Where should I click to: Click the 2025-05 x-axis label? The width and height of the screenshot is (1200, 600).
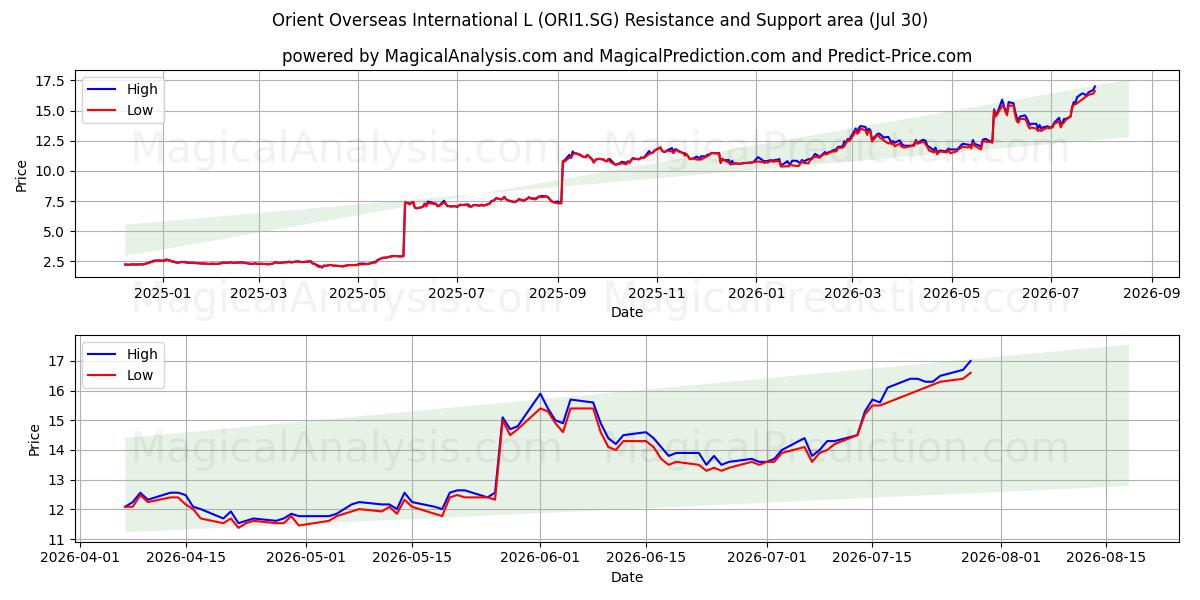point(358,294)
